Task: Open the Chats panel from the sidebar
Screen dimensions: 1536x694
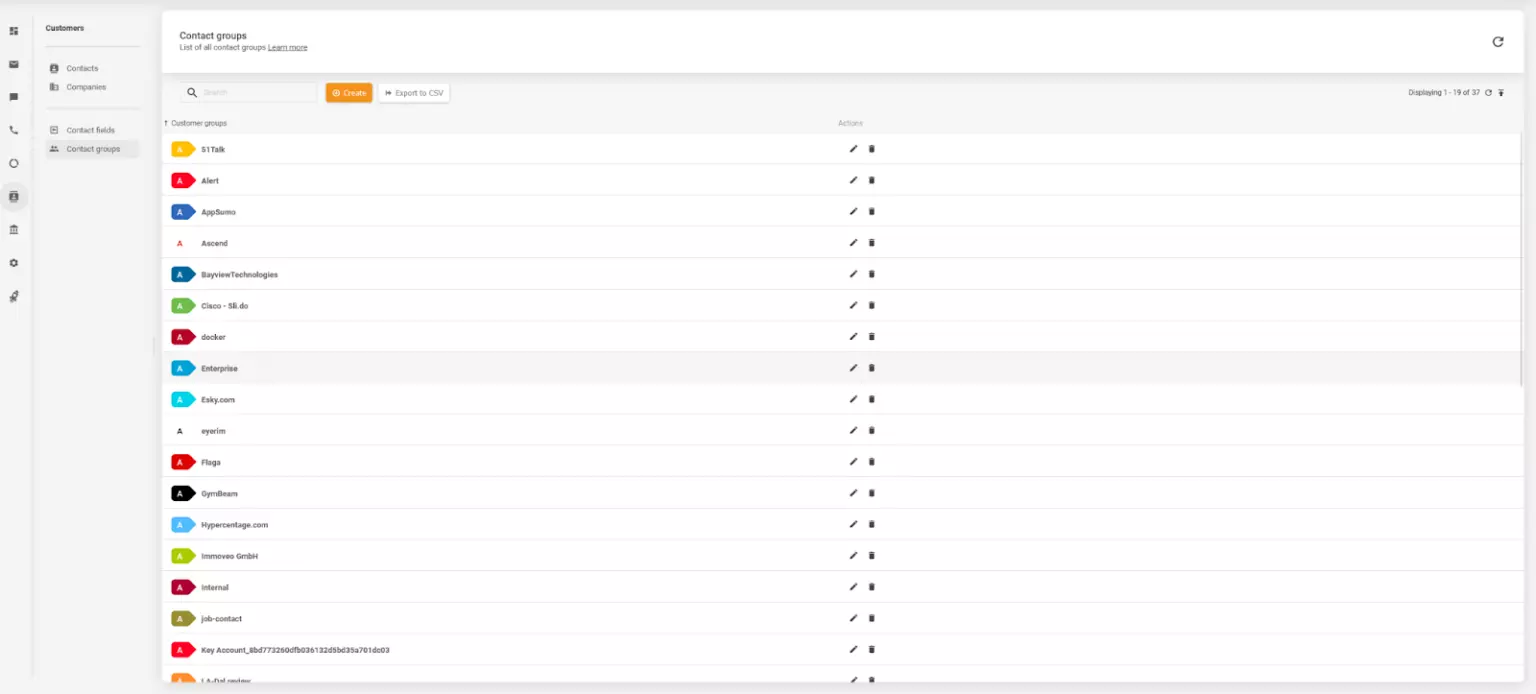Action: tap(13, 96)
